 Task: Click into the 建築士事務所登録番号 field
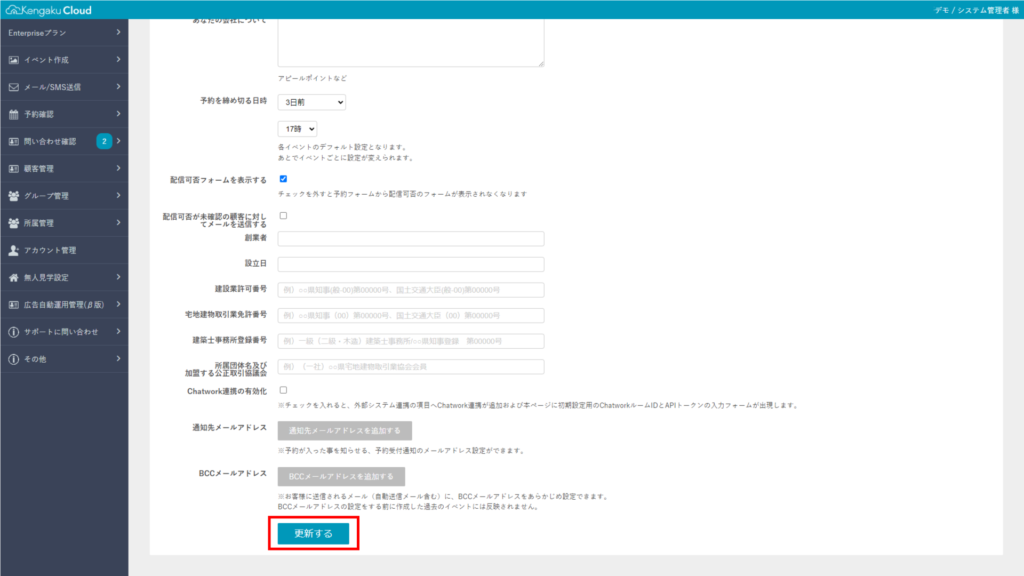411,341
